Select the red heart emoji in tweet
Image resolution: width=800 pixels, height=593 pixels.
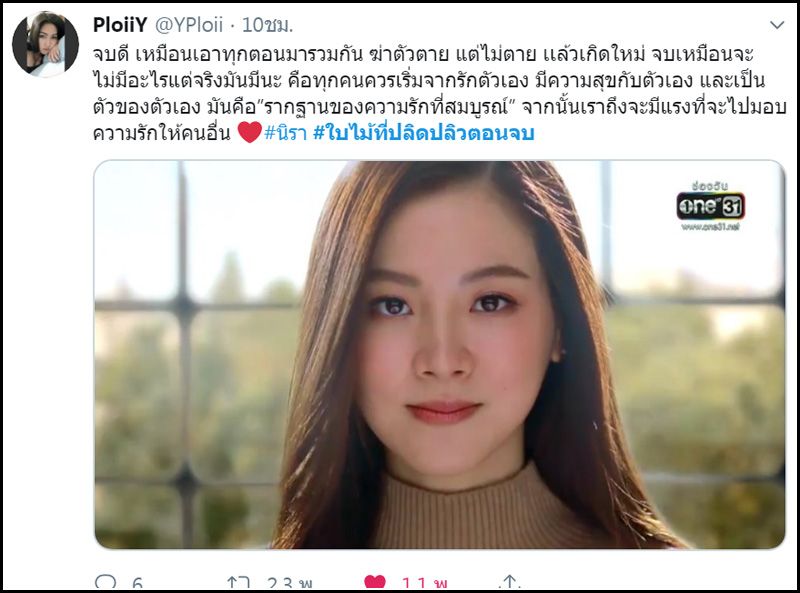point(249,132)
